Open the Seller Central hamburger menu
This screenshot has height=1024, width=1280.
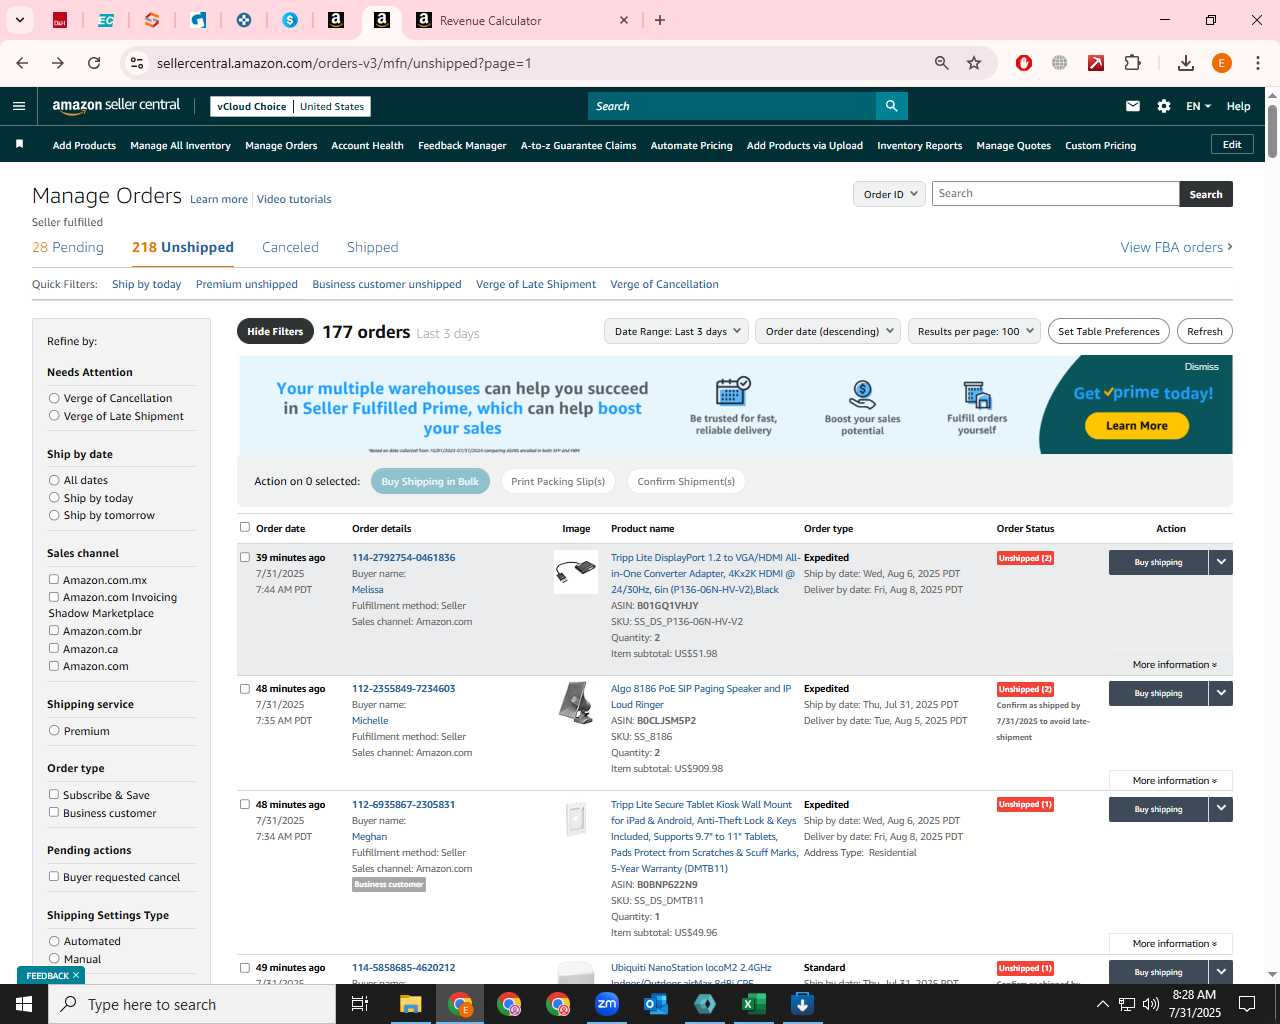click(x=19, y=106)
